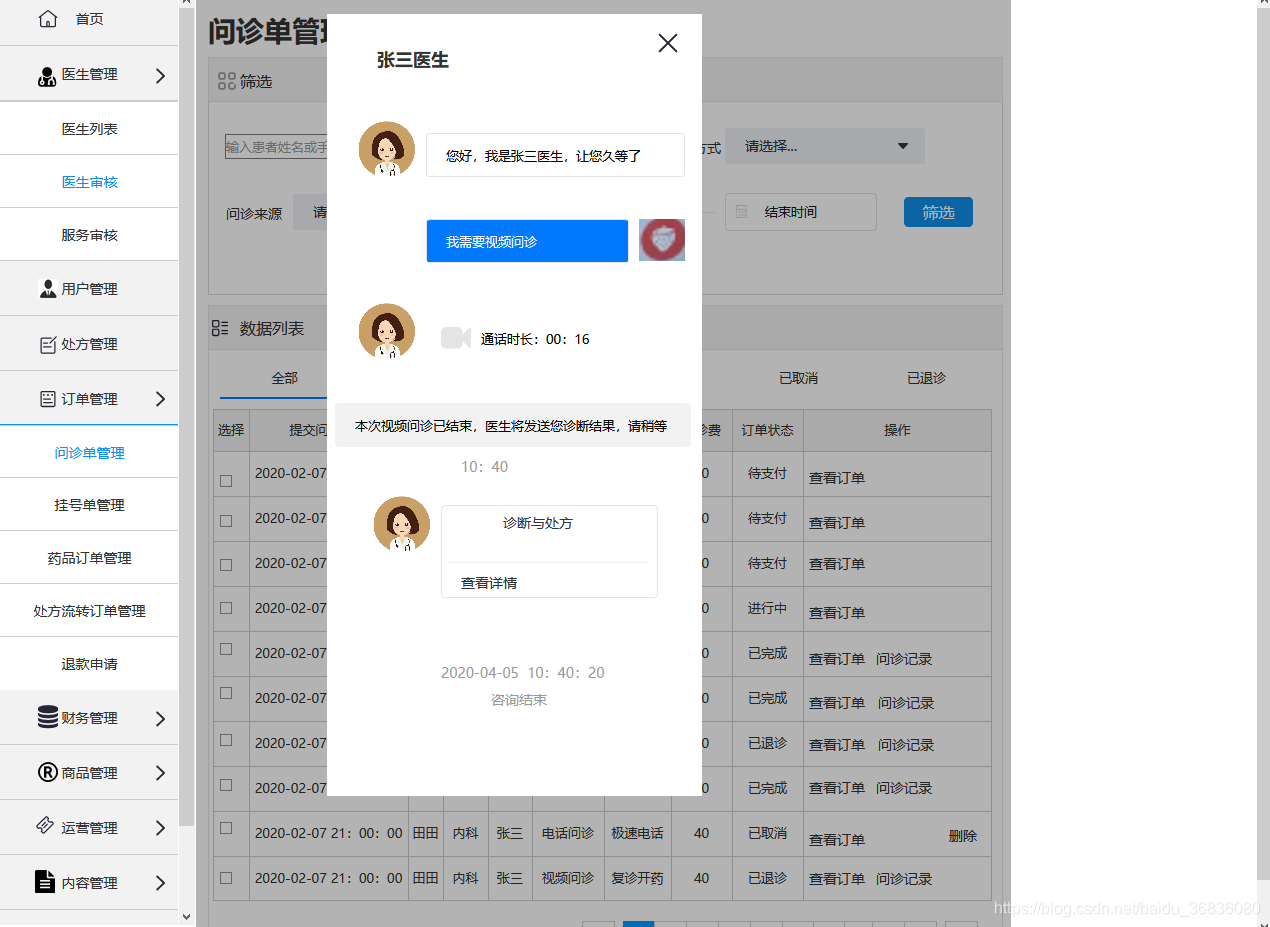Expand the 订单管理 submenu chevron

(x=160, y=397)
